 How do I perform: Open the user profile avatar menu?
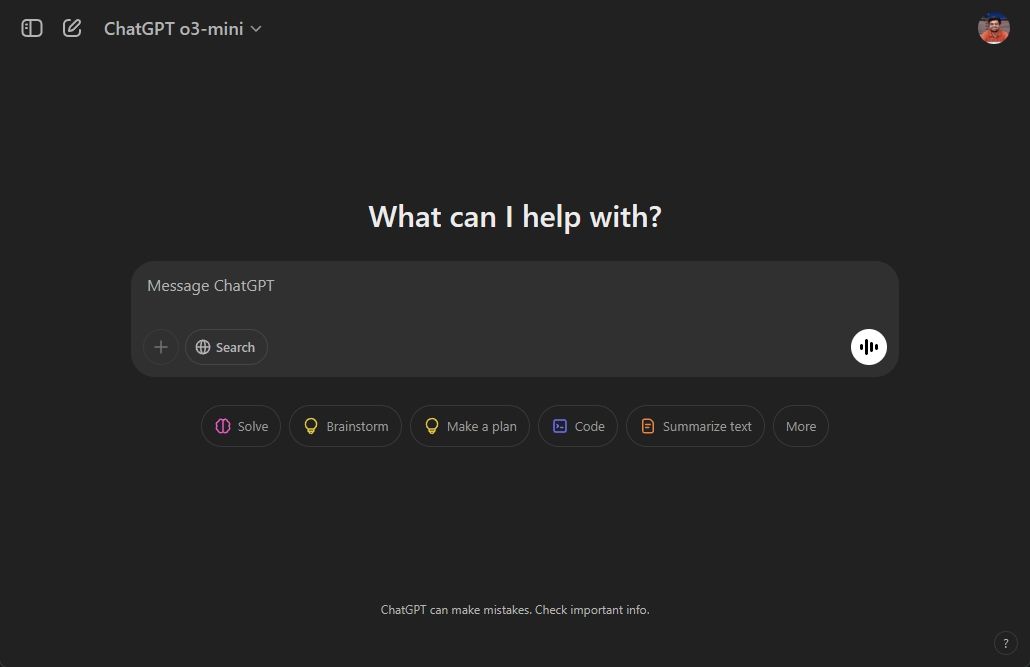click(993, 28)
